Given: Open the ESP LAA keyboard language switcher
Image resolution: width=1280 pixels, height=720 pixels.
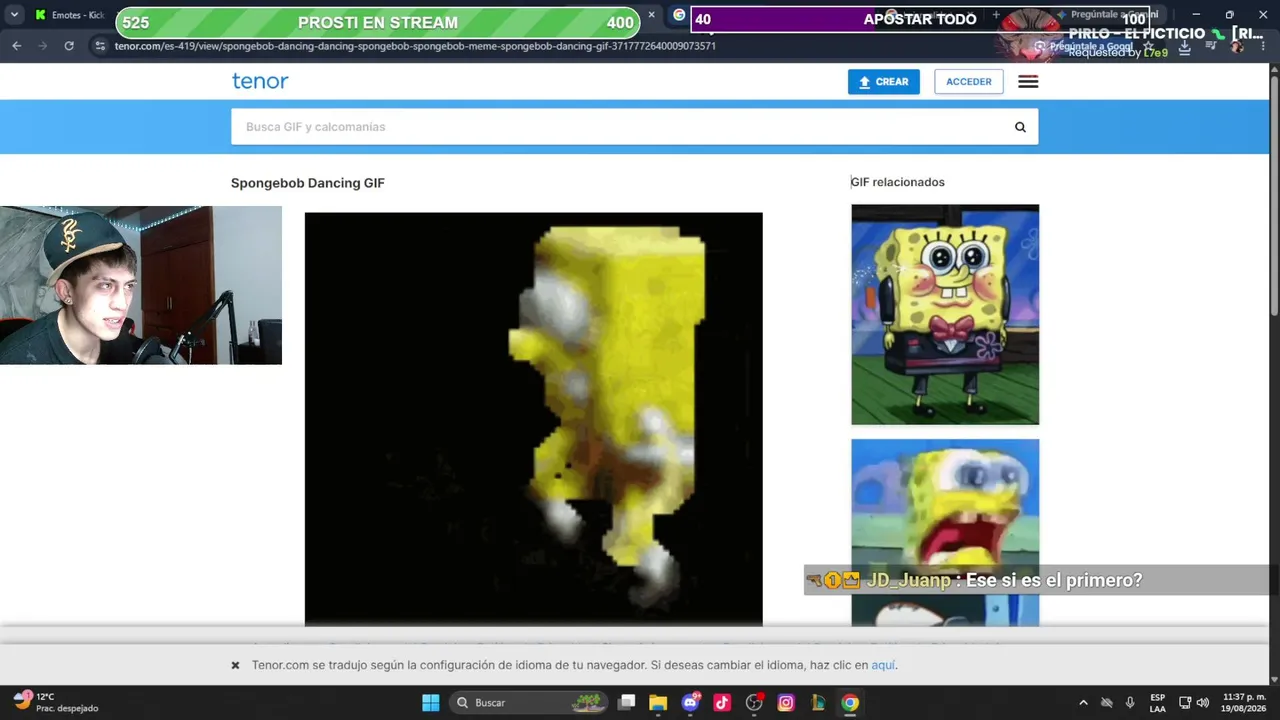Looking at the screenshot, I should tap(1157, 703).
